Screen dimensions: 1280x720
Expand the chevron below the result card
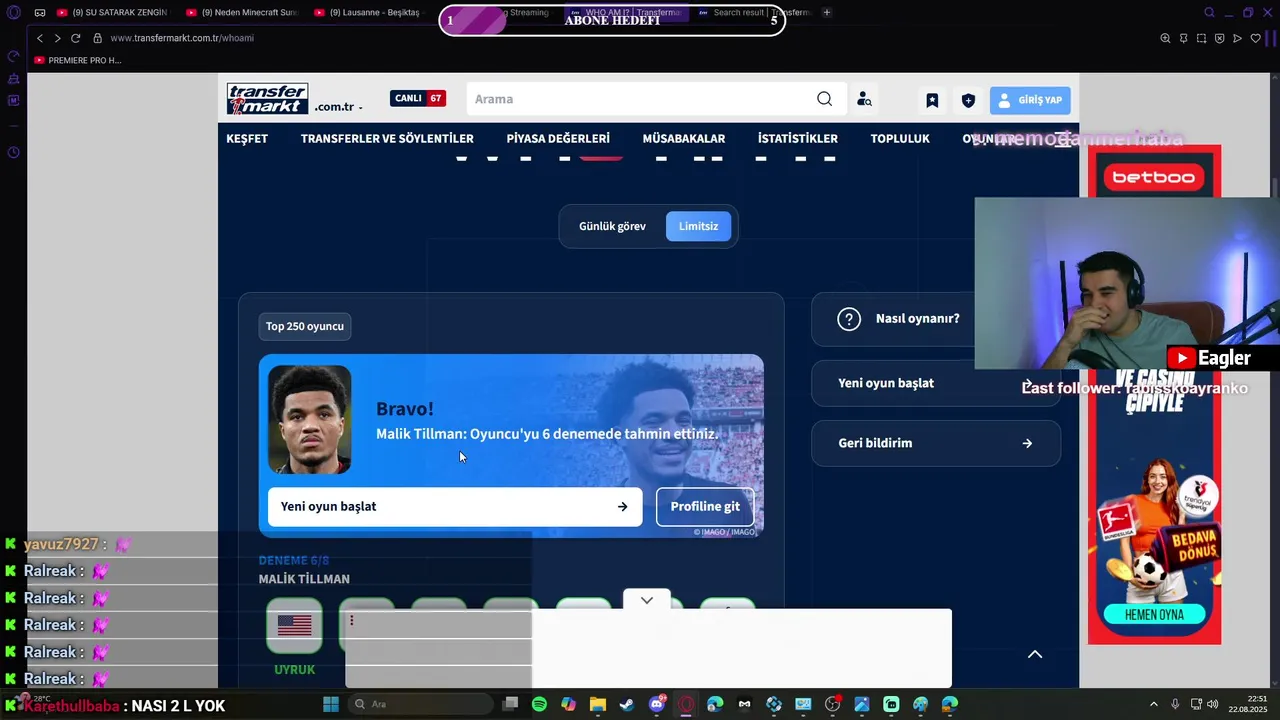coord(647,600)
